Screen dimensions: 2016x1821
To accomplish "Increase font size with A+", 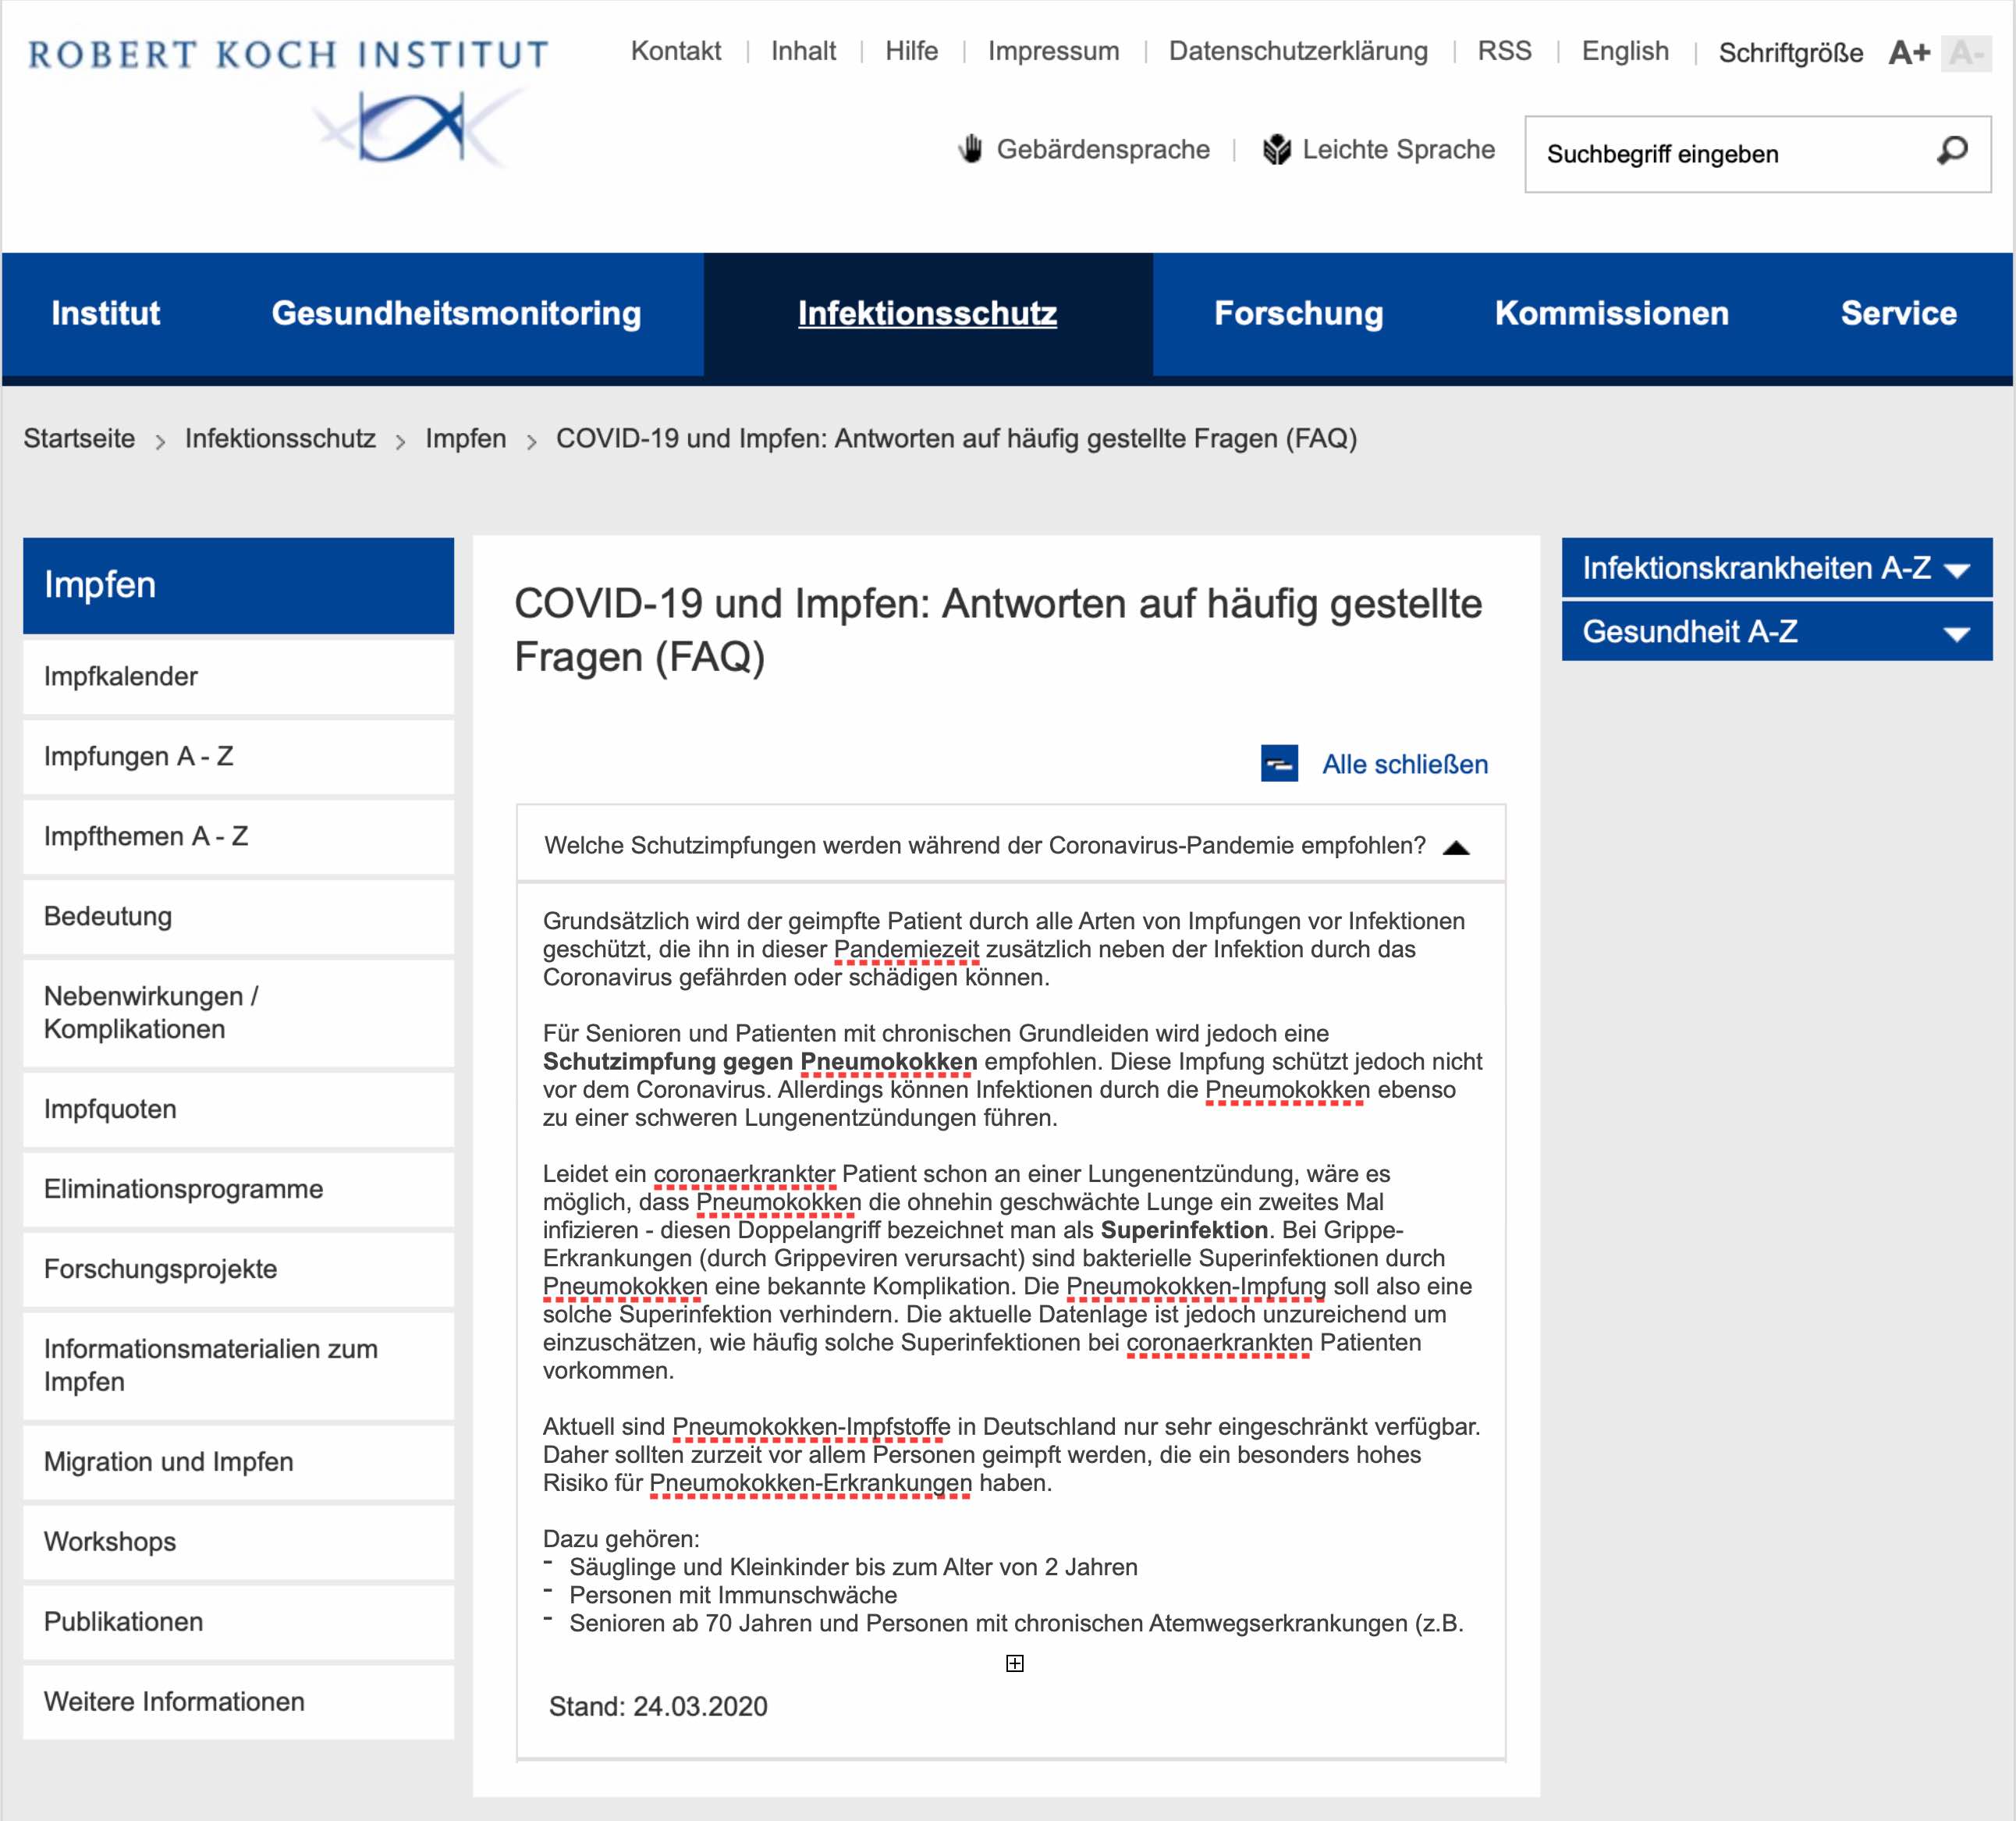I will pyautogui.click(x=1908, y=52).
